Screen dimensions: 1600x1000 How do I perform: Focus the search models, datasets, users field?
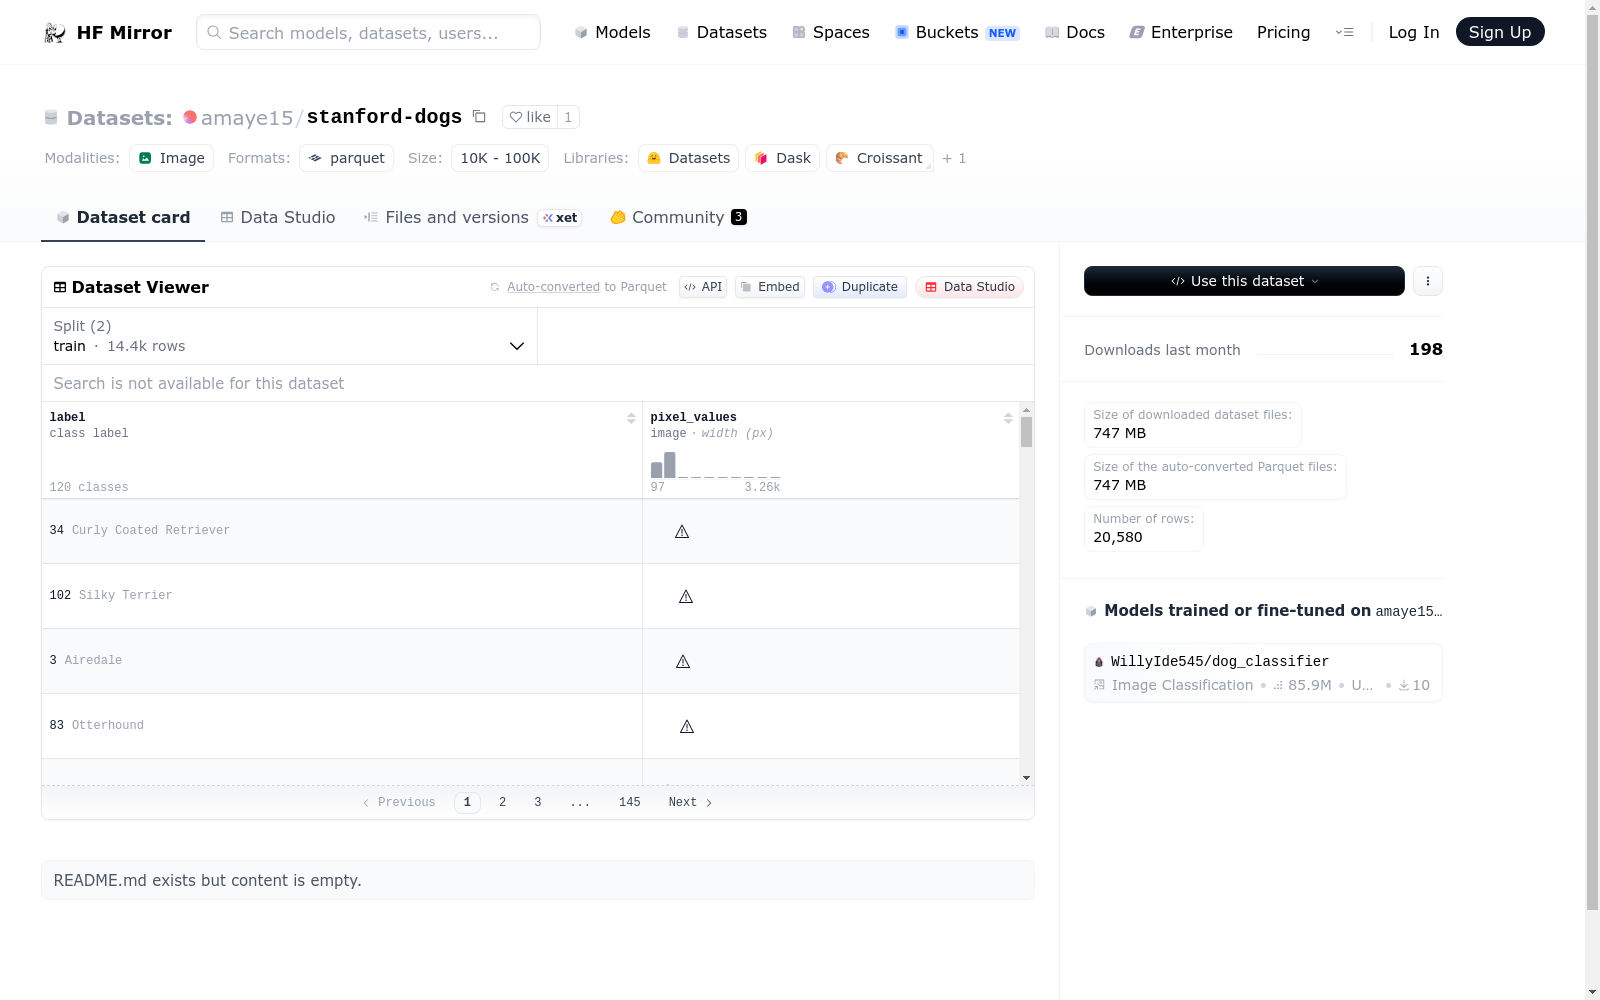click(x=368, y=32)
